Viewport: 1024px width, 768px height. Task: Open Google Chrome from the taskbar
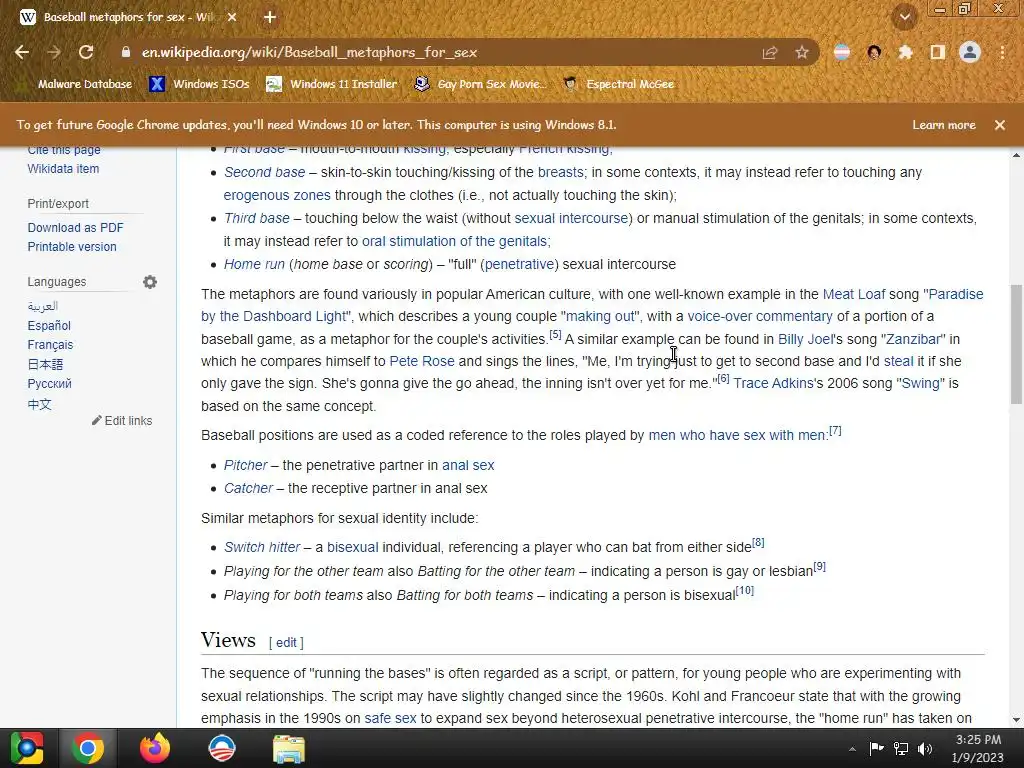point(88,748)
